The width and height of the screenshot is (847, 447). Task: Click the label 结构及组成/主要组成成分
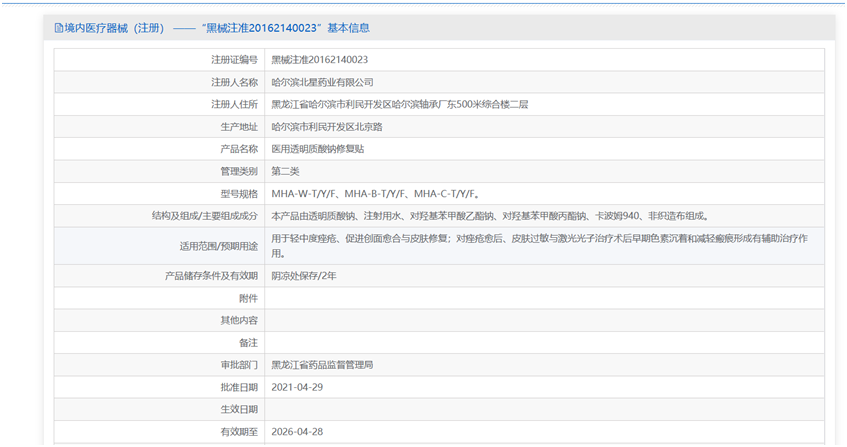205,216
